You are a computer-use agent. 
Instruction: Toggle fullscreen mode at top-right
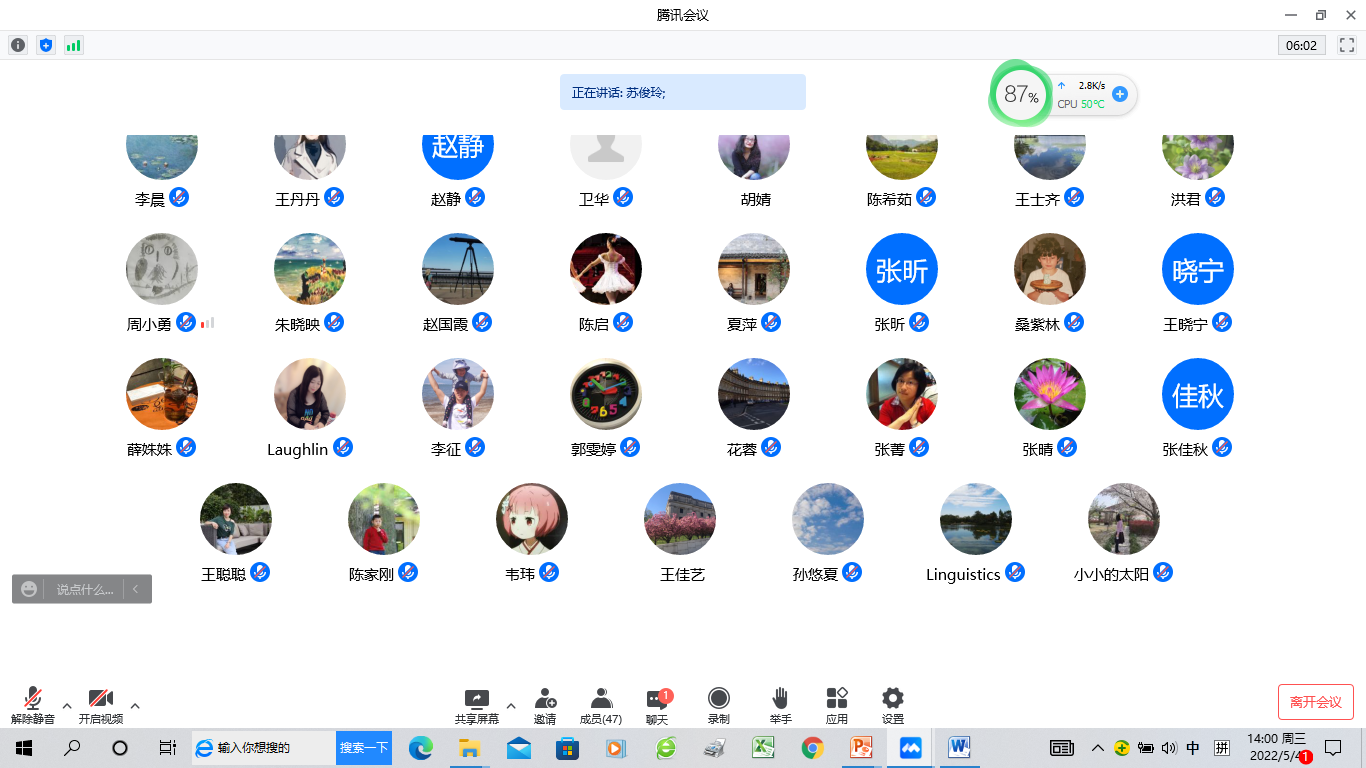pos(1346,45)
